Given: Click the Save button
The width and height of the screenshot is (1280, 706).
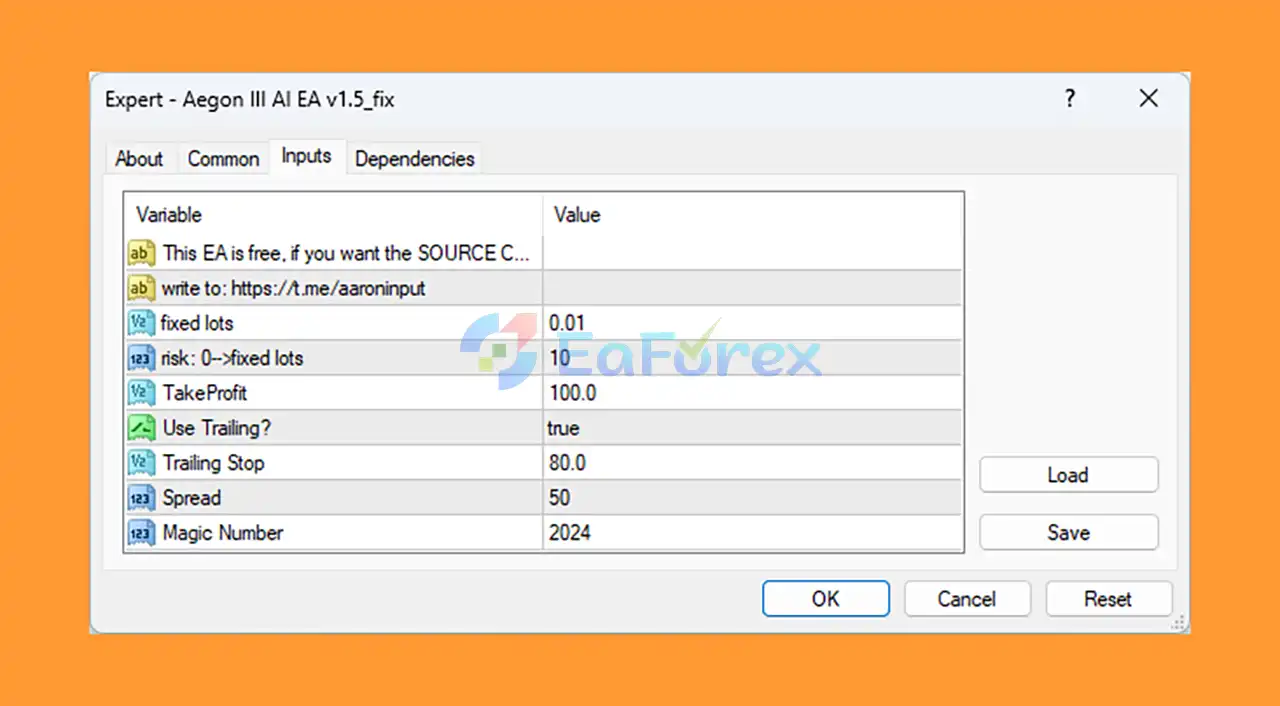Looking at the screenshot, I should coord(1069,532).
